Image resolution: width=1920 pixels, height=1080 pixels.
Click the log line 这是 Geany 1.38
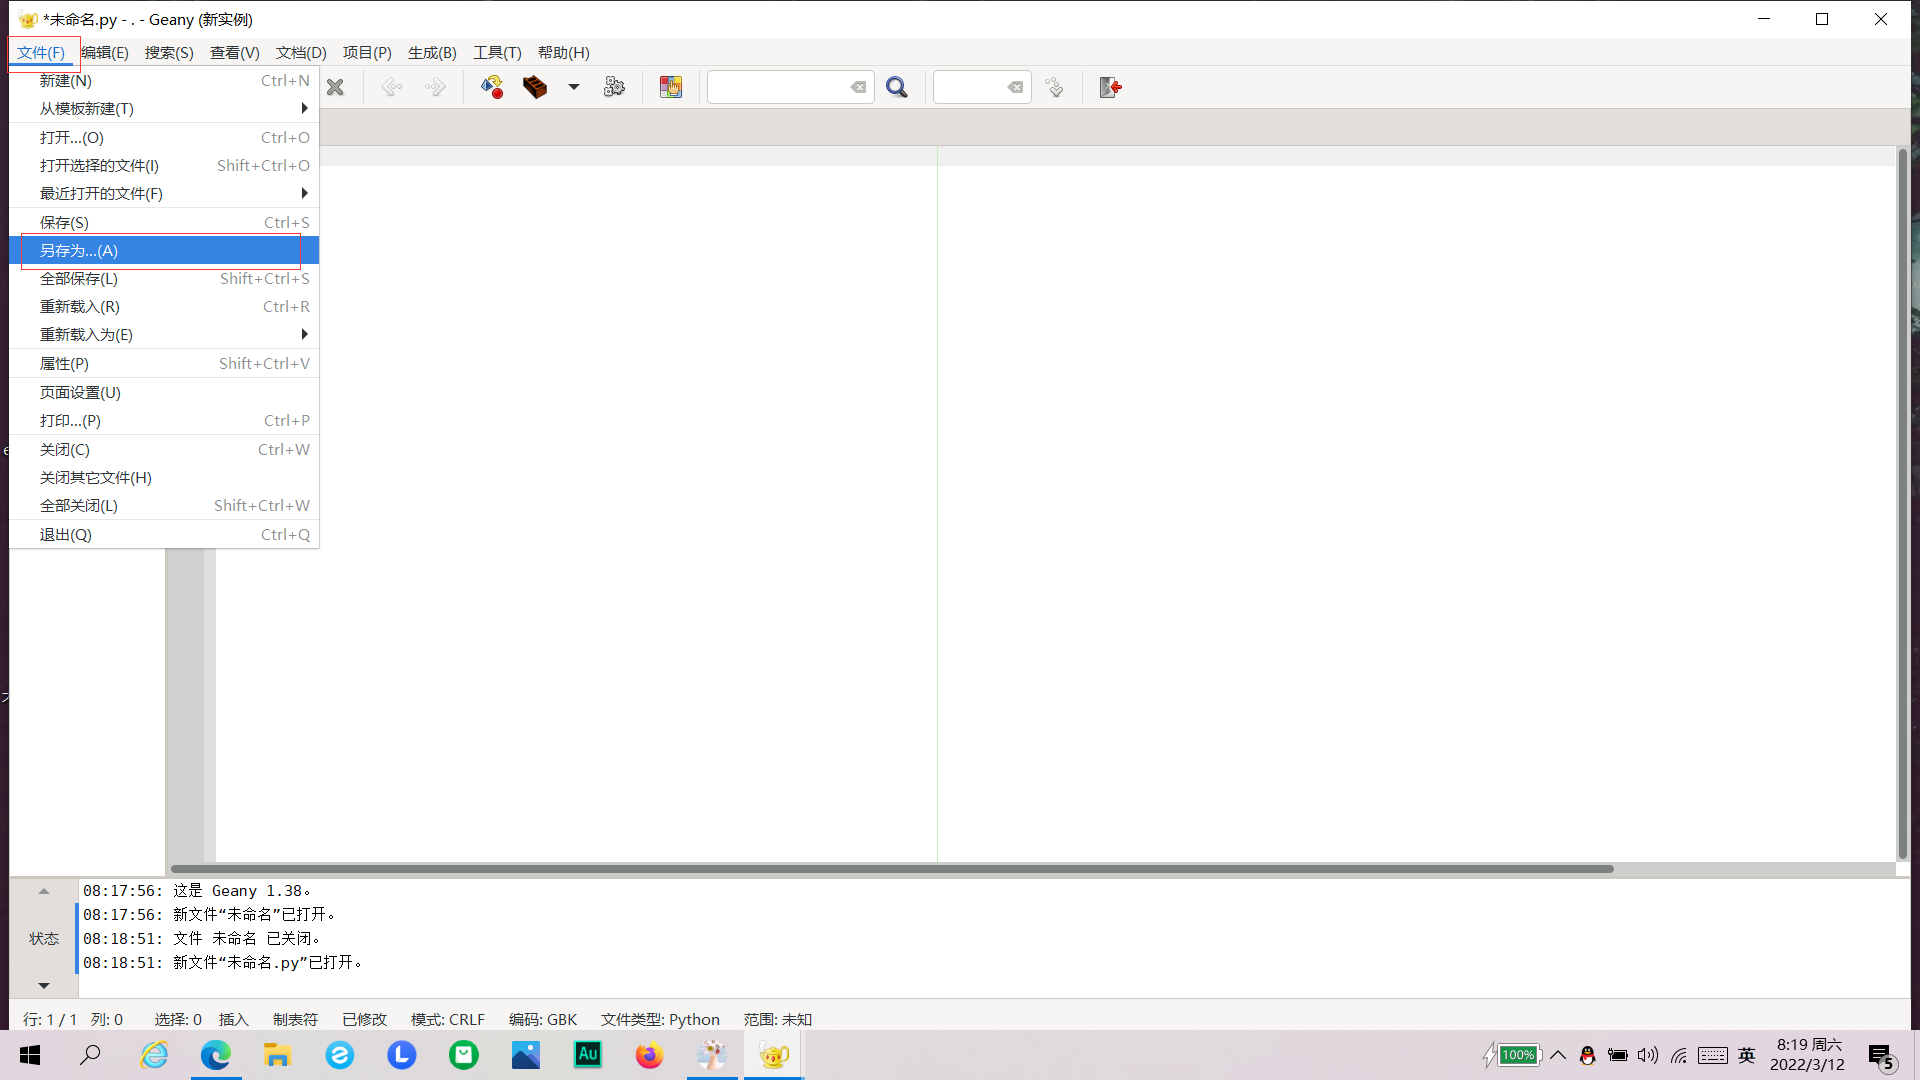tap(197, 890)
